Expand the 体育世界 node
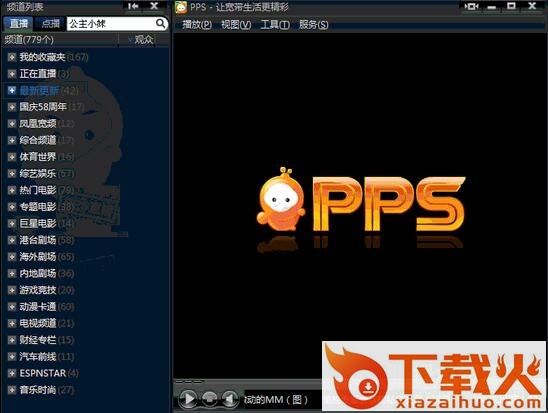The width and height of the screenshot is (548, 413). point(12,157)
